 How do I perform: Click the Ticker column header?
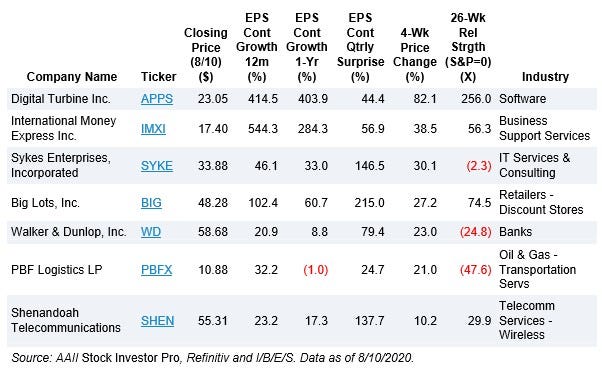[x=158, y=77]
